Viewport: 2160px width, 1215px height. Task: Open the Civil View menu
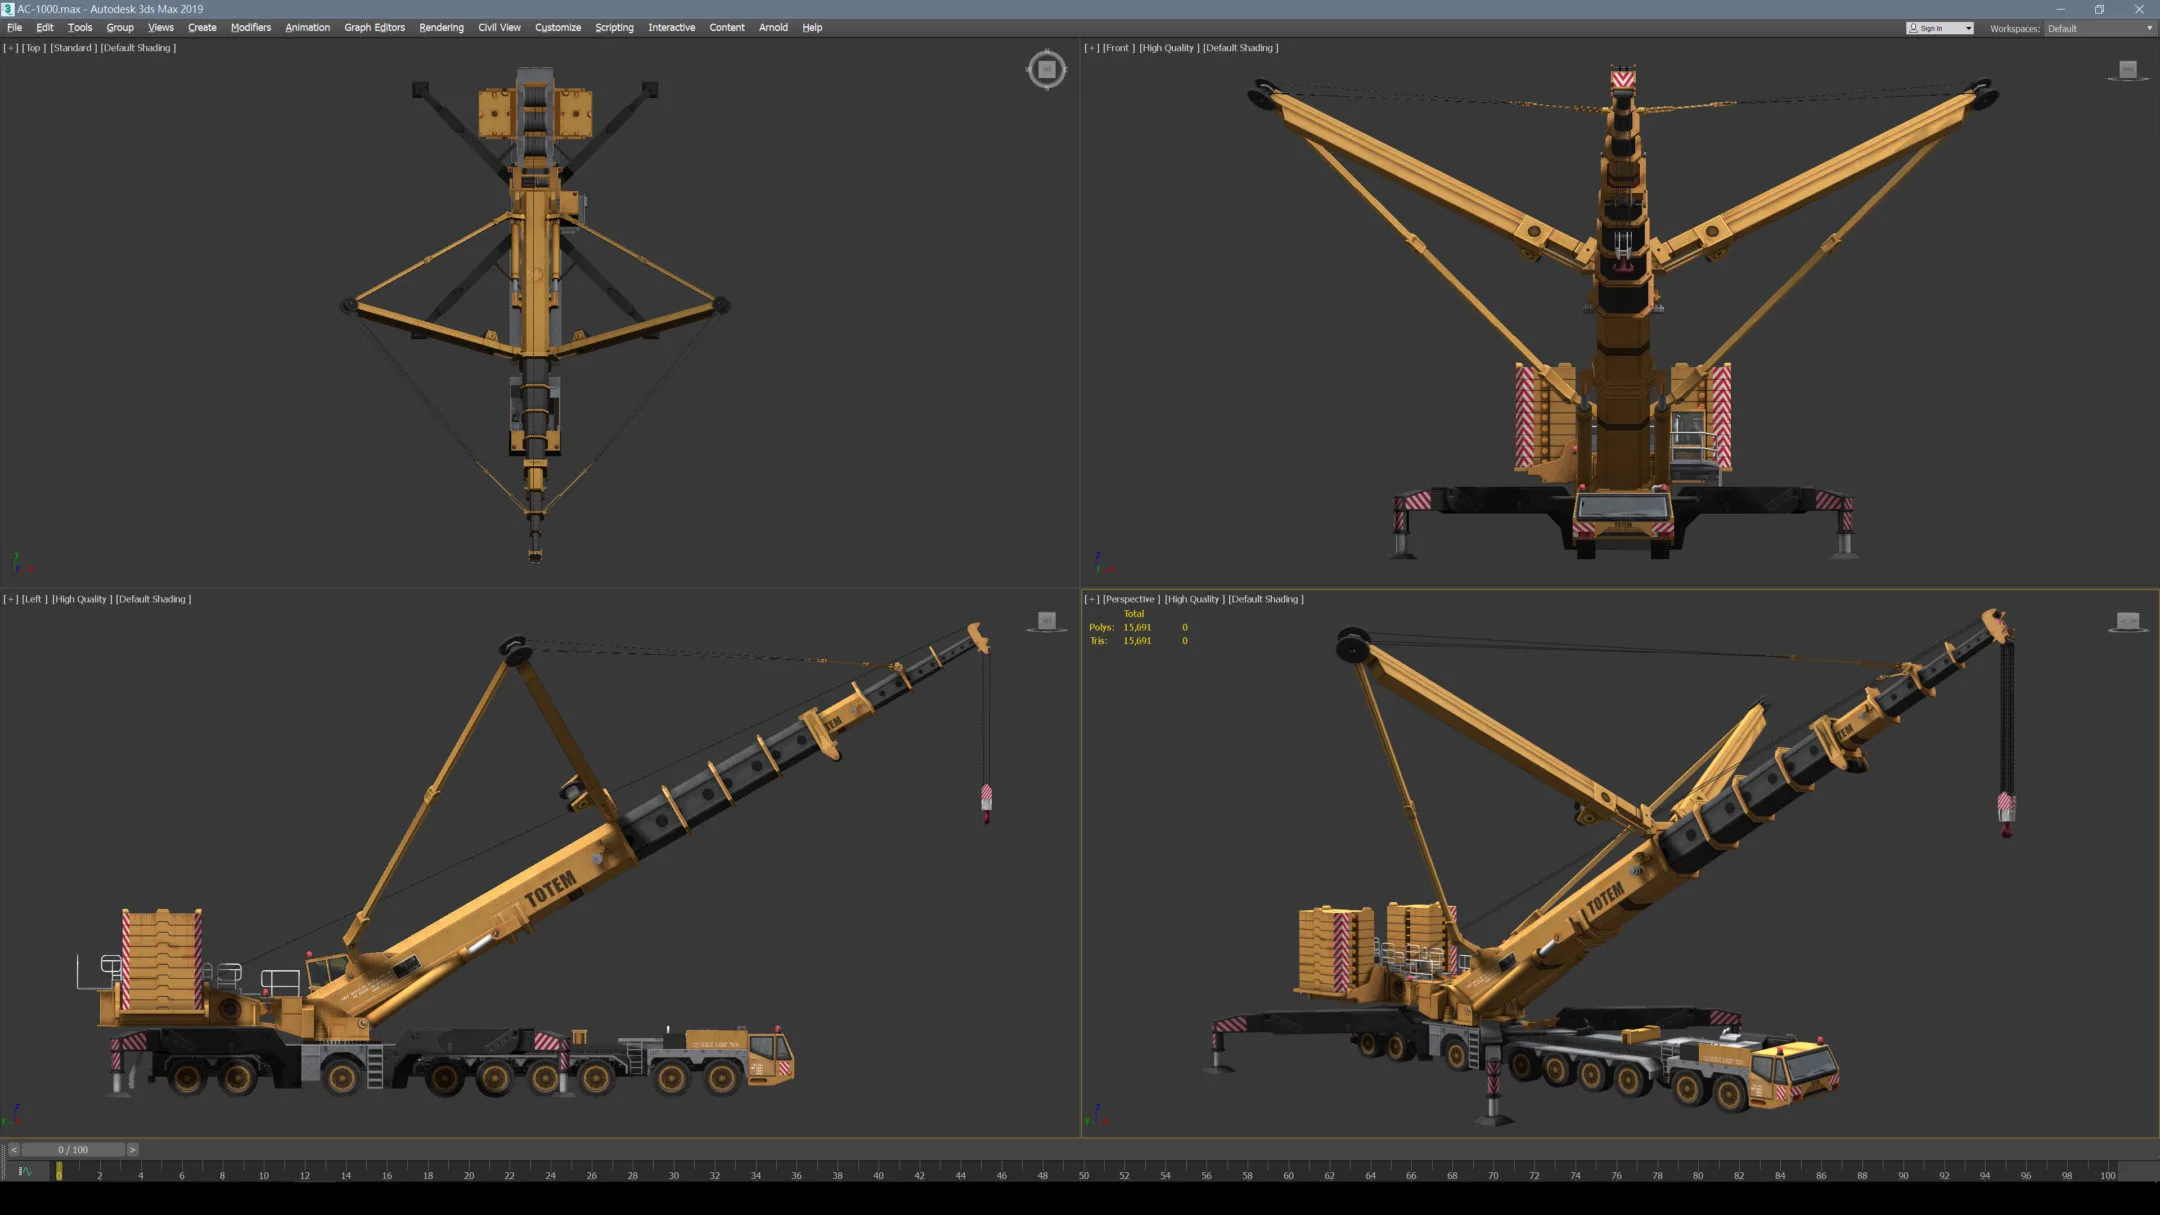[x=498, y=27]
